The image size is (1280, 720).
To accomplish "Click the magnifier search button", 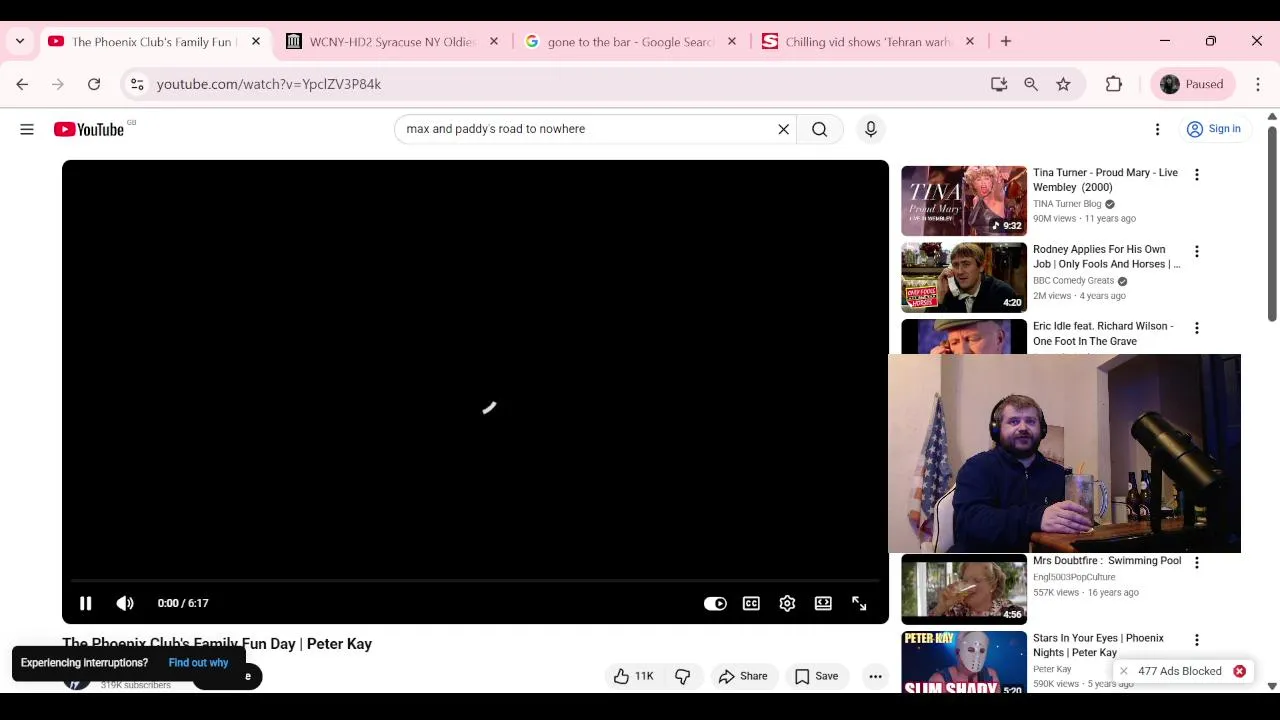I will point(819,129).
